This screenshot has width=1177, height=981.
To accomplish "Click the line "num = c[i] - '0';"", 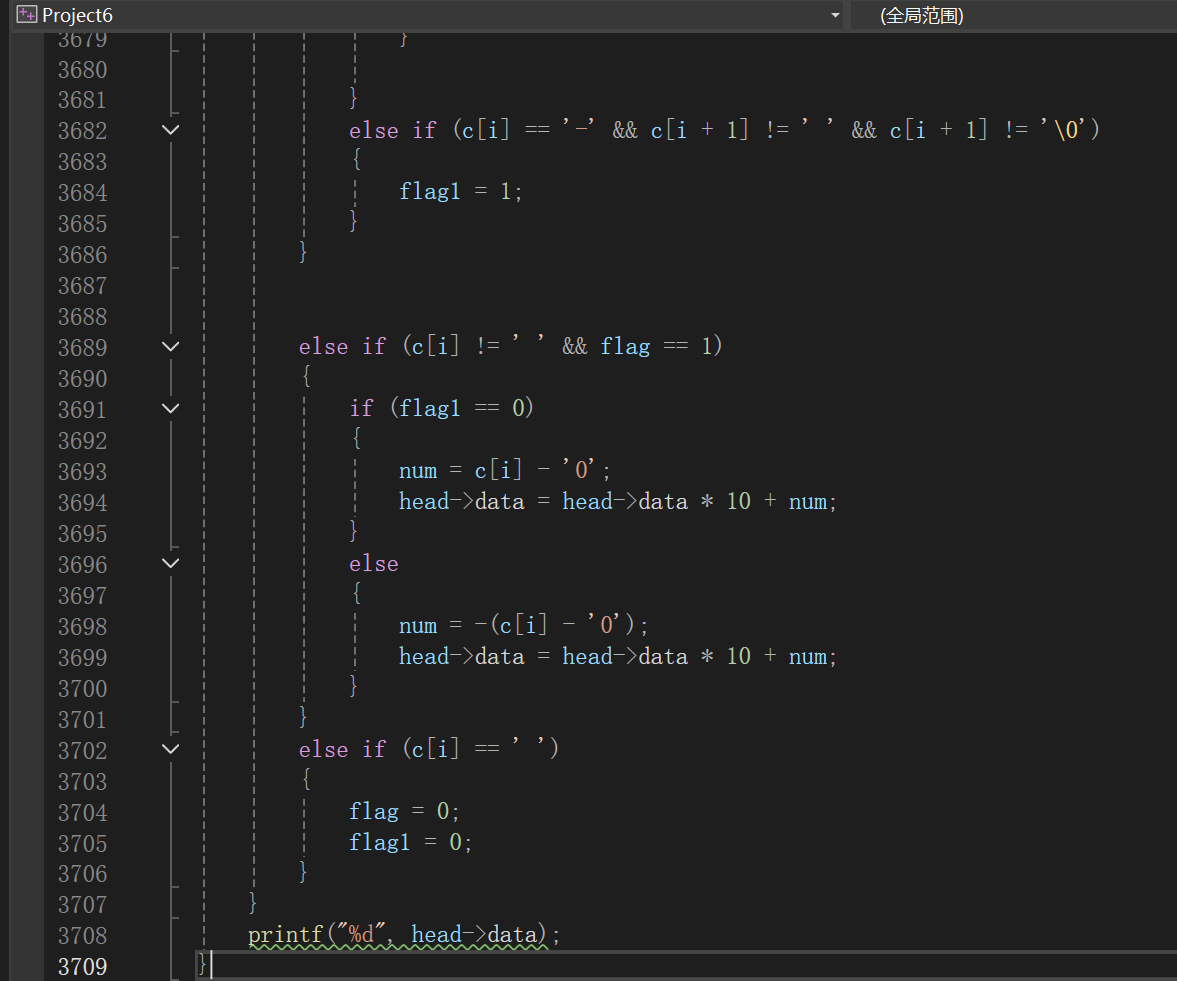I will pyautogui.click(x=504, y=471).
